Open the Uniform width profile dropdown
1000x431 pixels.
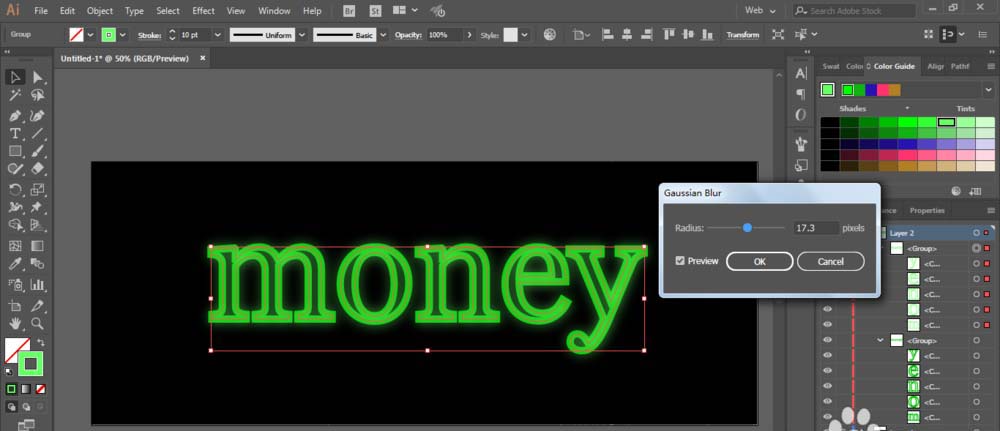(x=302, y=35)
